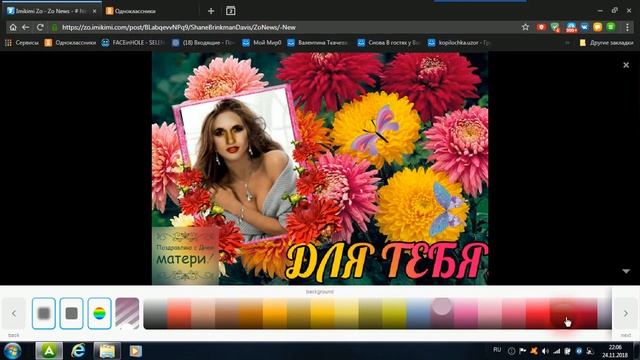The image size is (640, 360).
Task: Open the VK extension icon
Action: click(584, 27)
